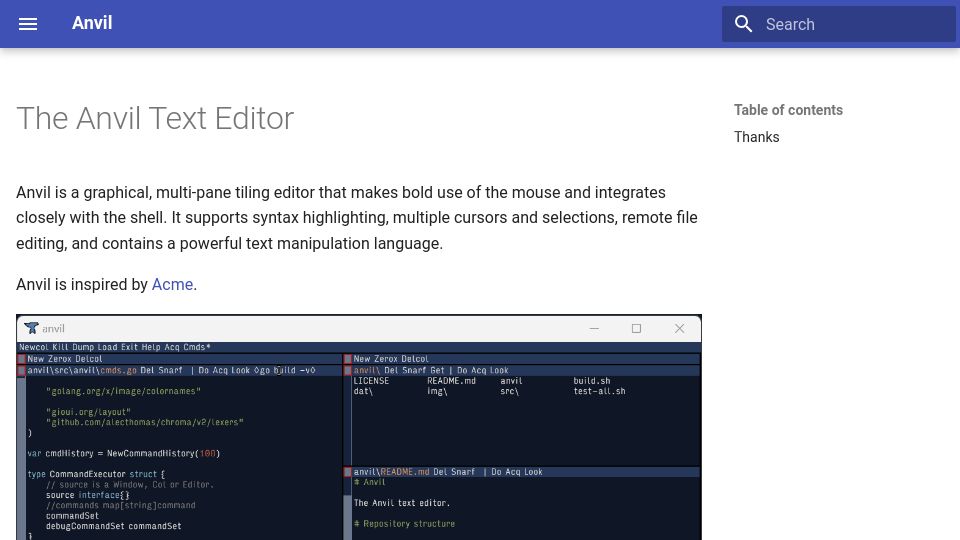Open the Acme link

172,284
